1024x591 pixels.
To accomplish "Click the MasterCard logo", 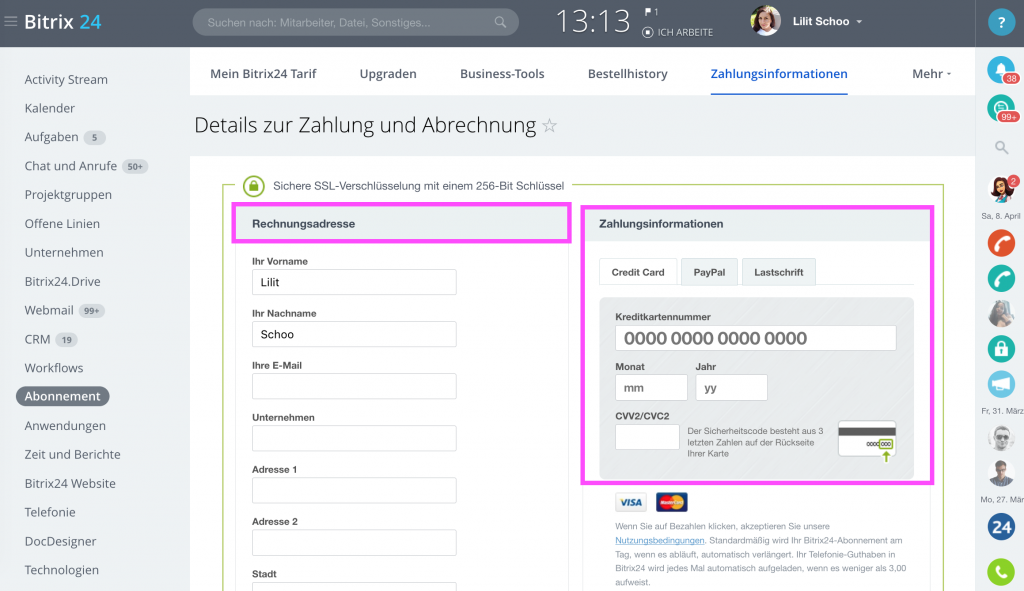I will coord(671,502).
